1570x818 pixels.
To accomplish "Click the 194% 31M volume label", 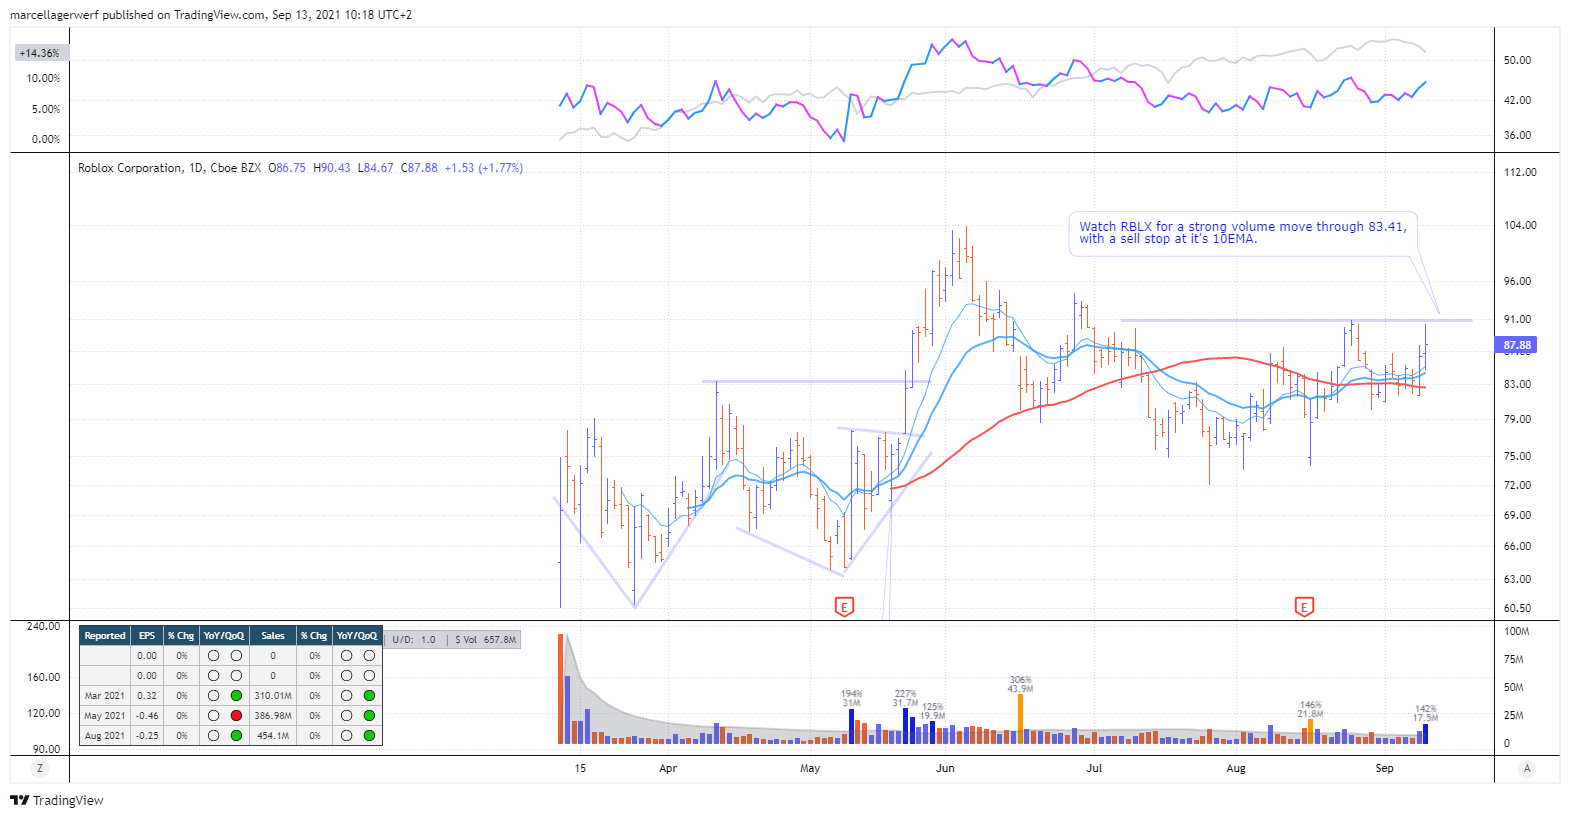I will click(851, 698).
